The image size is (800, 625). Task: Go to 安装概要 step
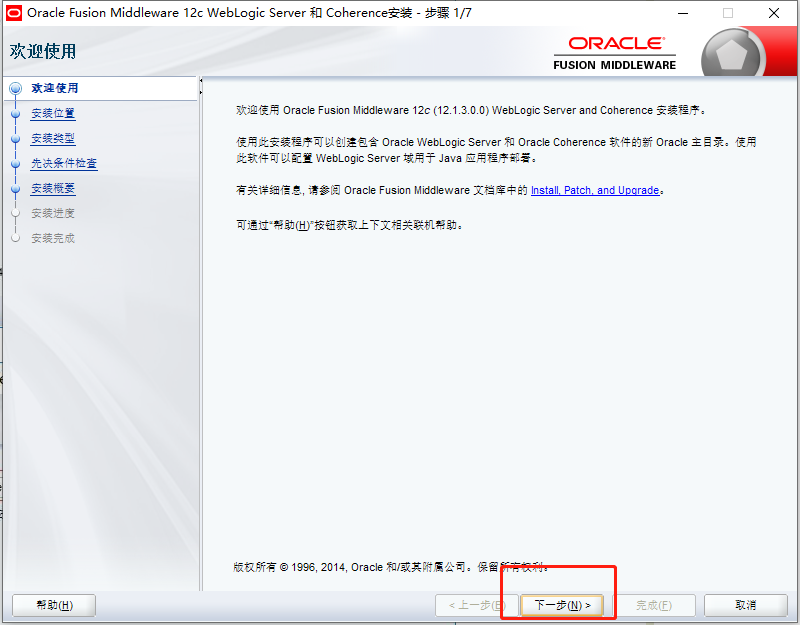coord(53,188)
